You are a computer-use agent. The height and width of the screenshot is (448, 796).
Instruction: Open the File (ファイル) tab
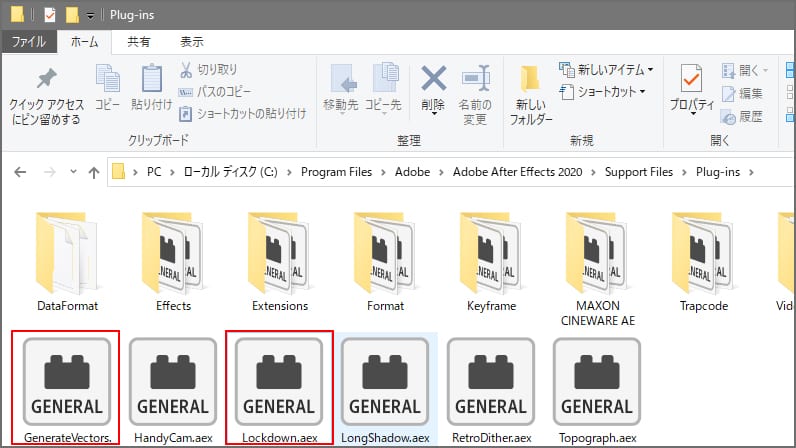coord(29,42)
